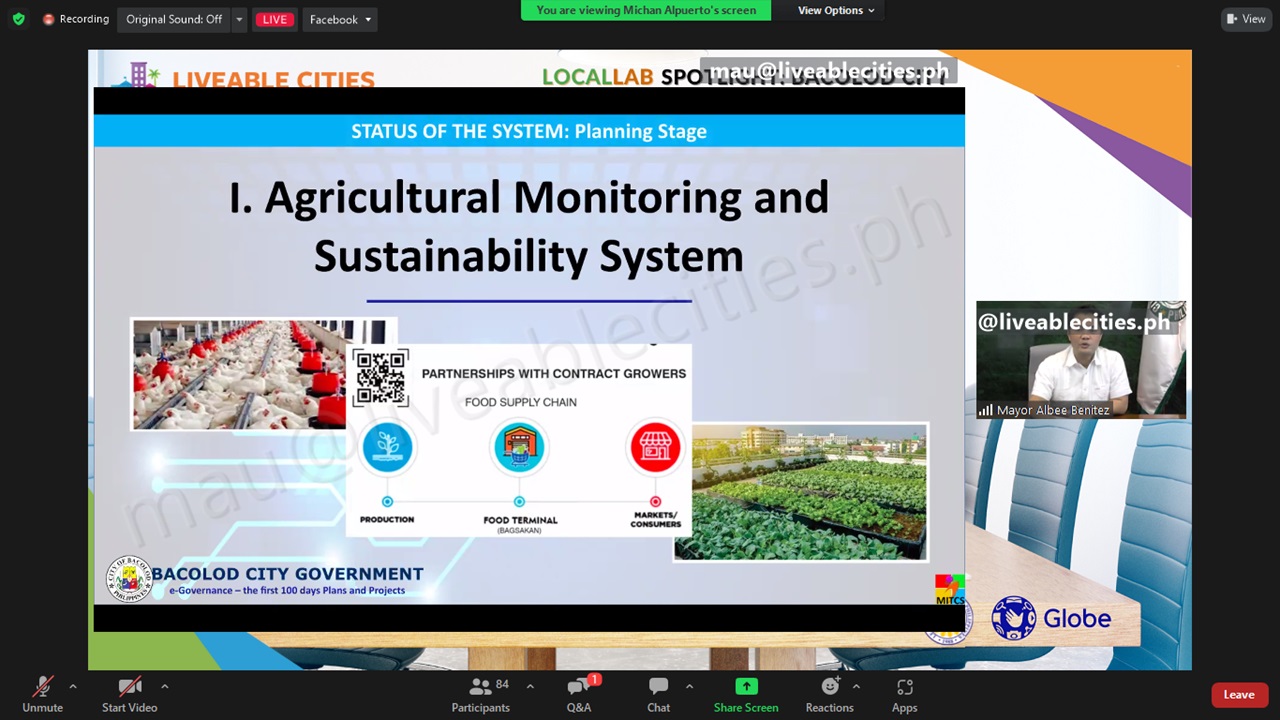This screenshot has width=1280, height=720.
Task: Click the QR code on the slide
Action: point(380,377)
